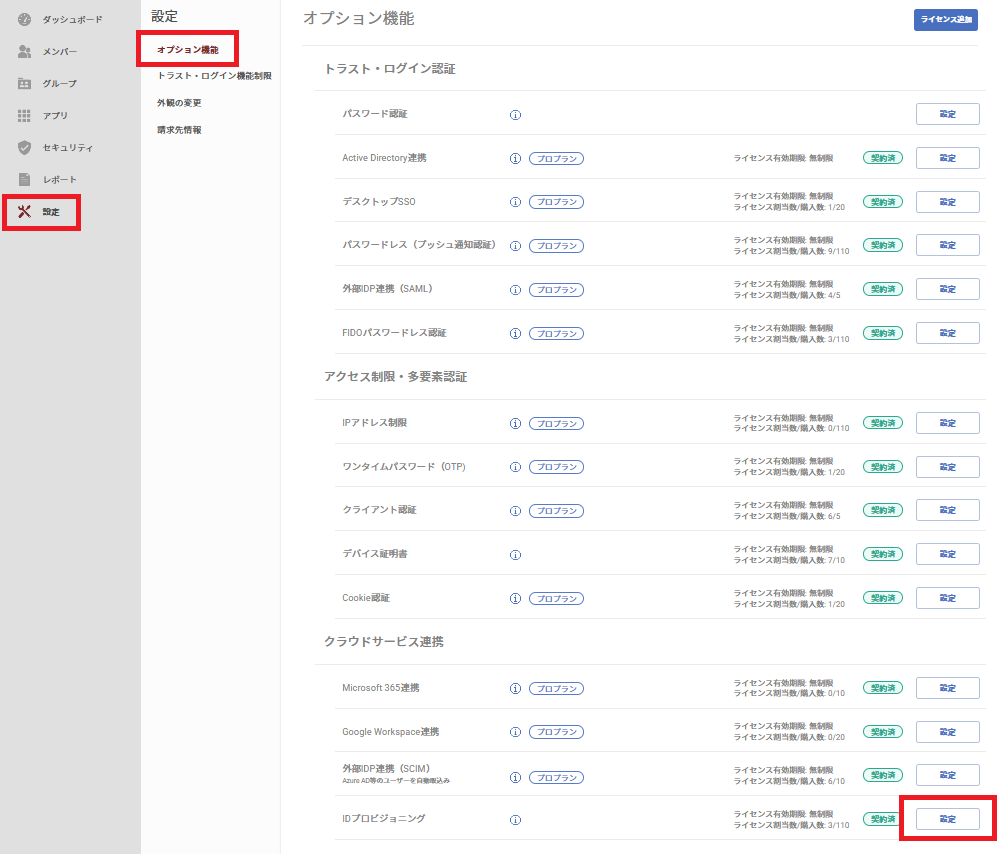Click プロプラン badge for Google Workspace連携
Image resolution: width=1004 pixels, height=854 pixels.
click(556, 732)
